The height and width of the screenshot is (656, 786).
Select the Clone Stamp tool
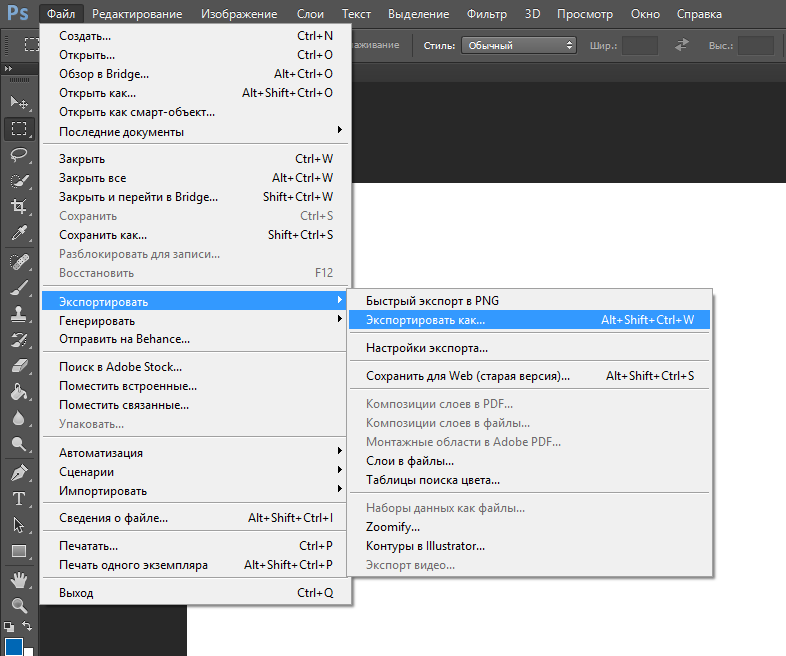[x=19, y=315]
